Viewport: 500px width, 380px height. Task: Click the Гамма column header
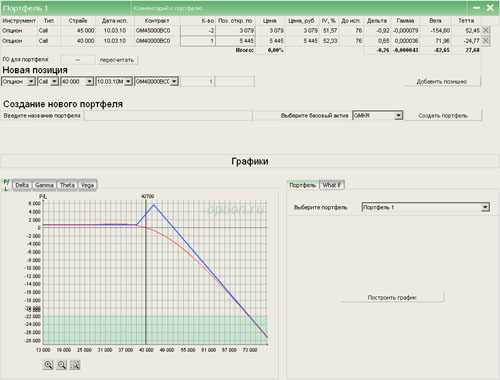point(405,21)
